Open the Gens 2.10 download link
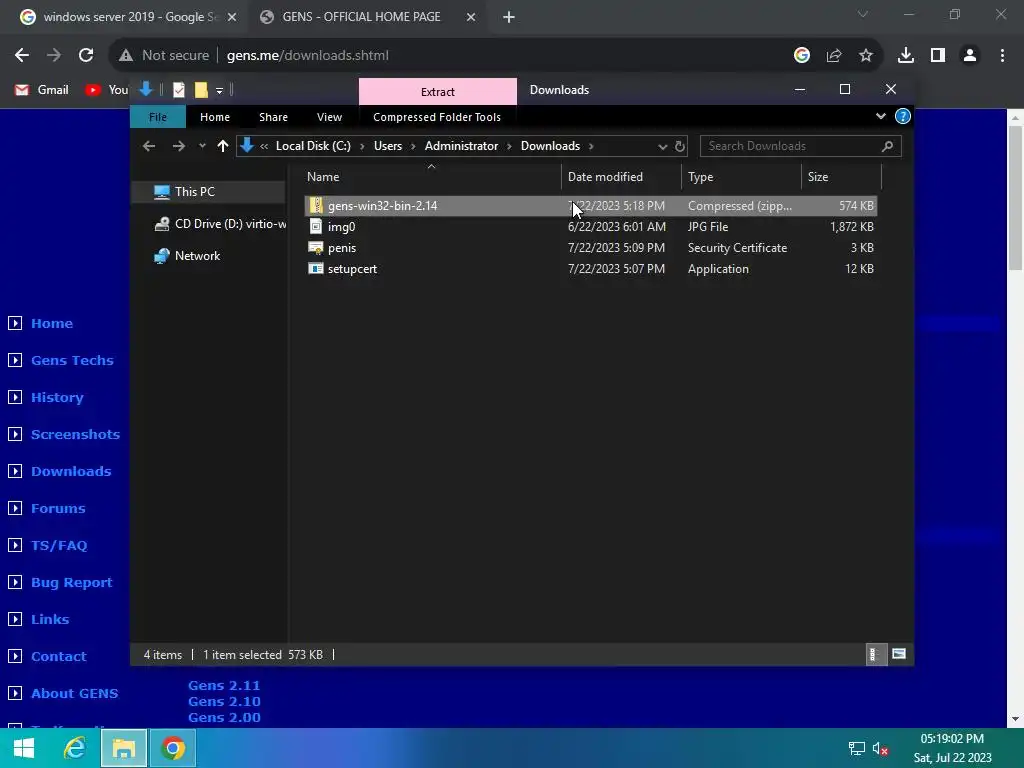The height and width of the screenshot is (768, 1024). pos(224,701)
